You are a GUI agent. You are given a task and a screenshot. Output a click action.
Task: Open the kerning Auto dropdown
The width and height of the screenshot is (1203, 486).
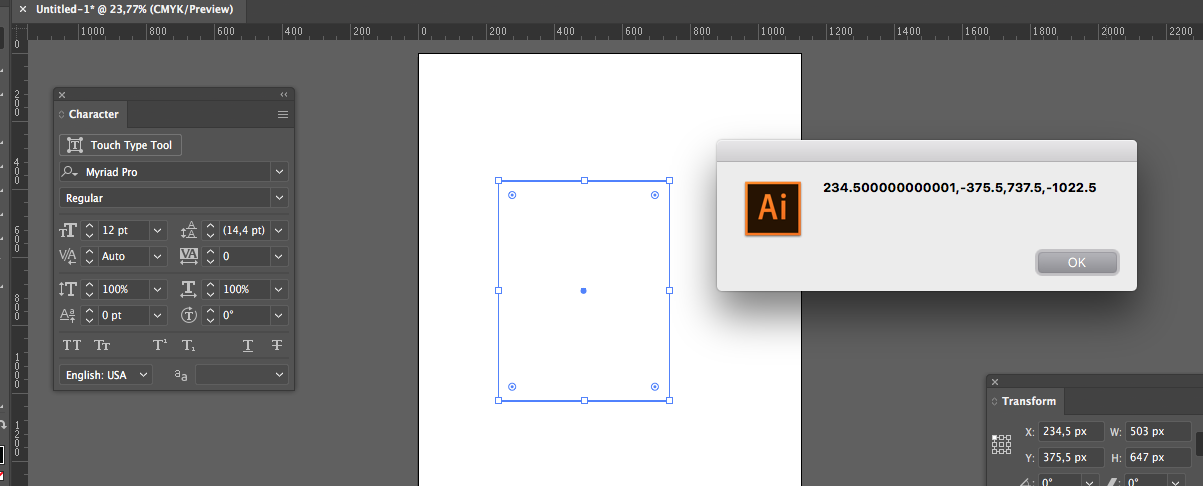[157, 256]
